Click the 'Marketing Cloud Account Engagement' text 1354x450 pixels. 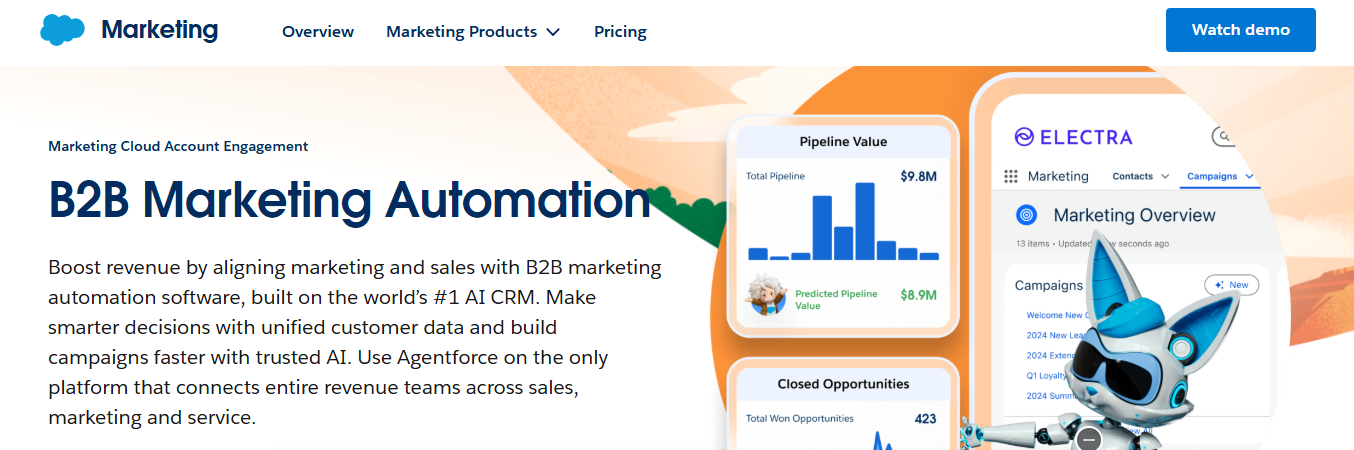tap(178, 146)
